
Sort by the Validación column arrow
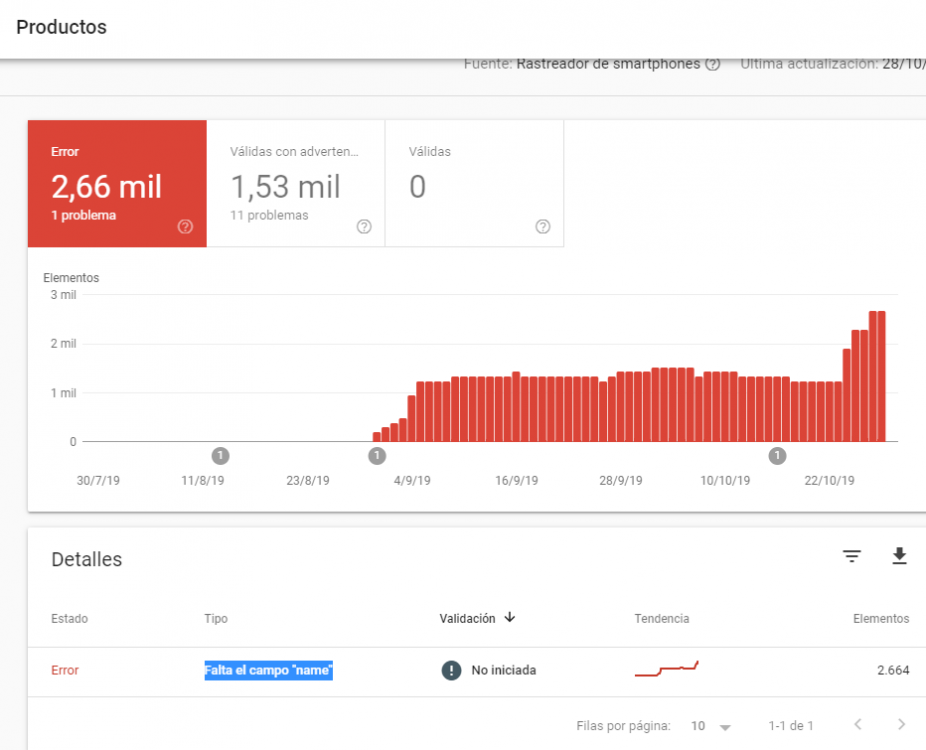(x=510, y=618)
